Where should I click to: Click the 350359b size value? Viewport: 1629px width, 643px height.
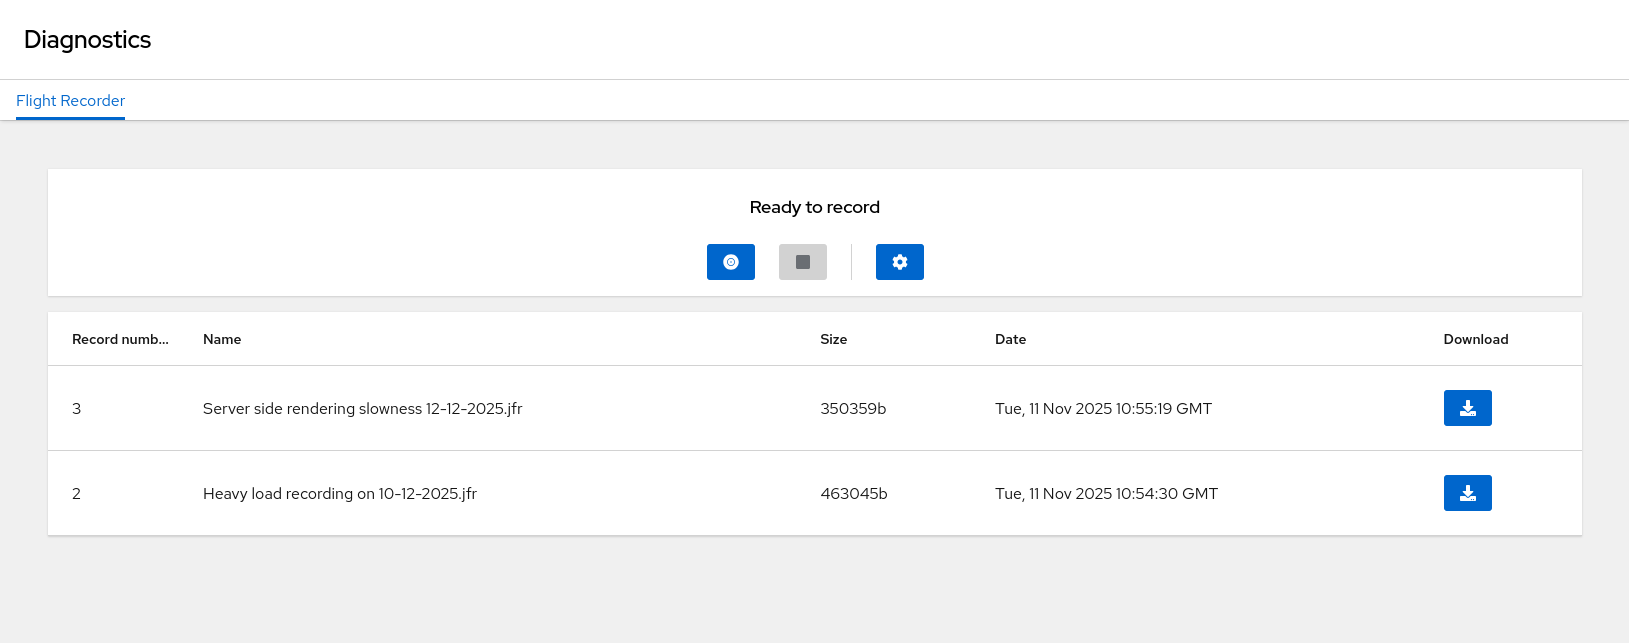853,408
